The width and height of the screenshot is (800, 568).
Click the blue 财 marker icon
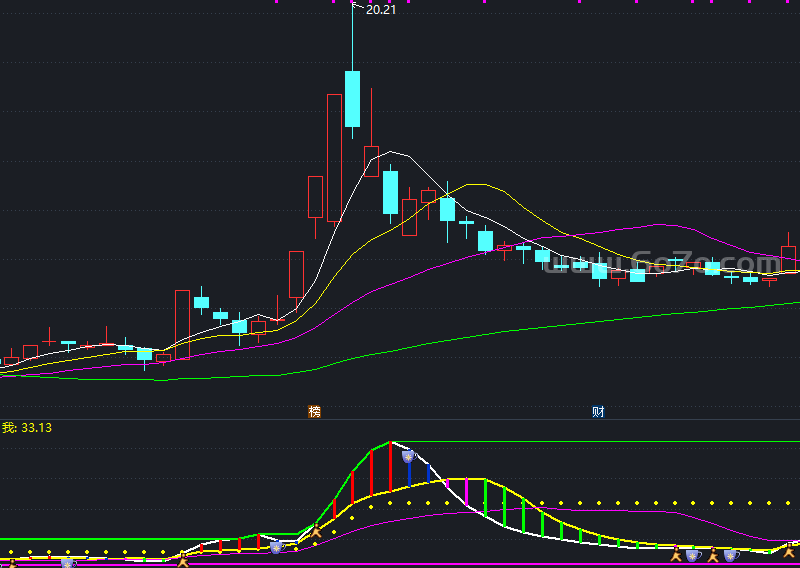(x=598, y=412)
